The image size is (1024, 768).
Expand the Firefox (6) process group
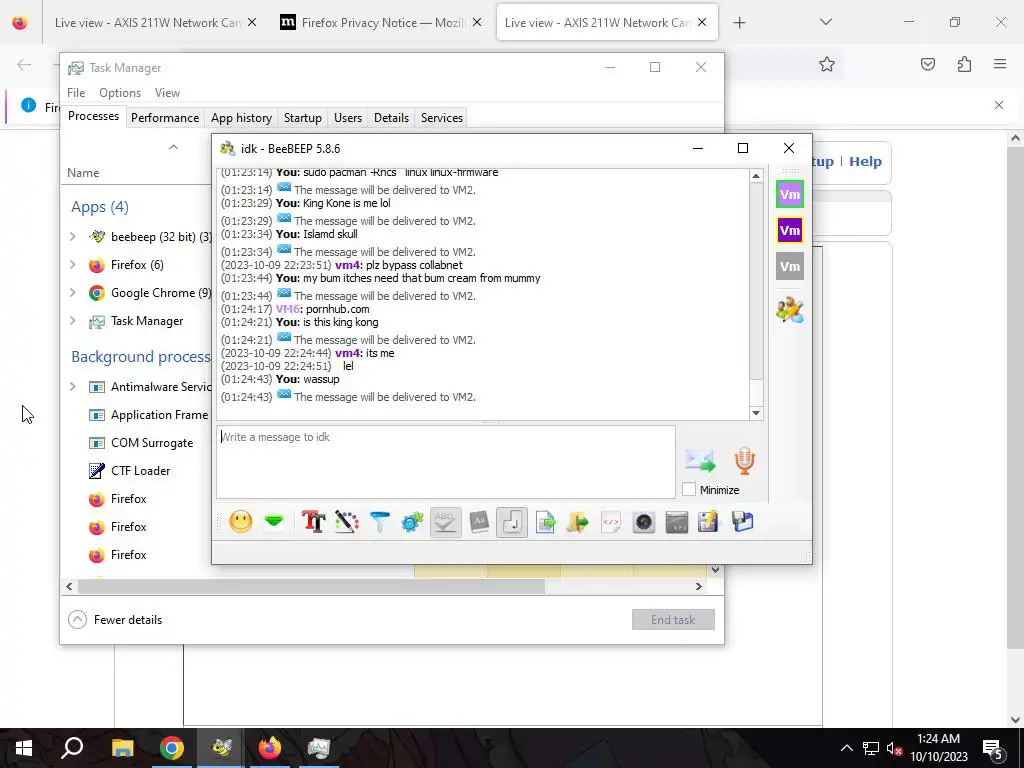pos(72,264)
